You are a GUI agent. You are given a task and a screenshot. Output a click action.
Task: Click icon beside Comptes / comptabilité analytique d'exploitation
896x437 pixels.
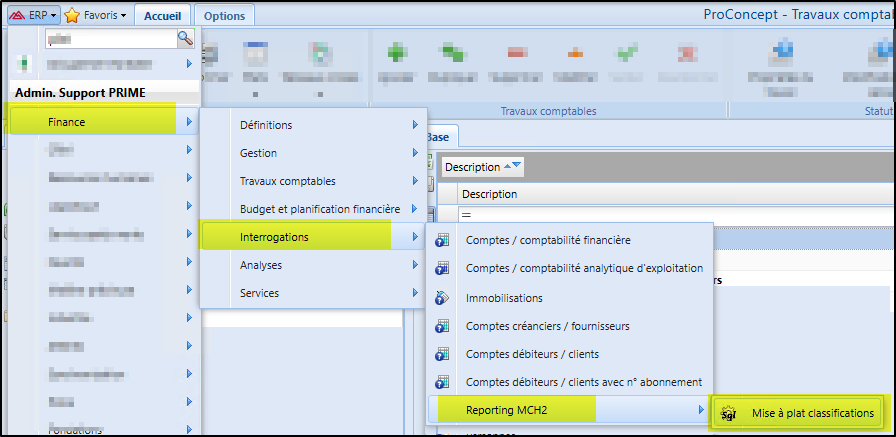click(442, 269)
